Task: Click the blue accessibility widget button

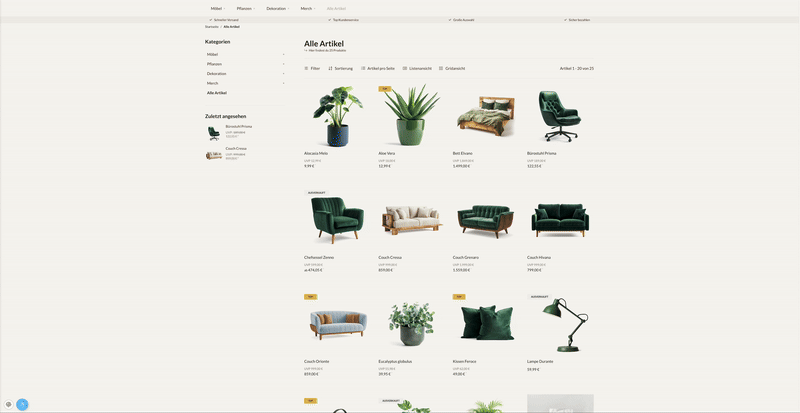Action: tap(22, 404)
